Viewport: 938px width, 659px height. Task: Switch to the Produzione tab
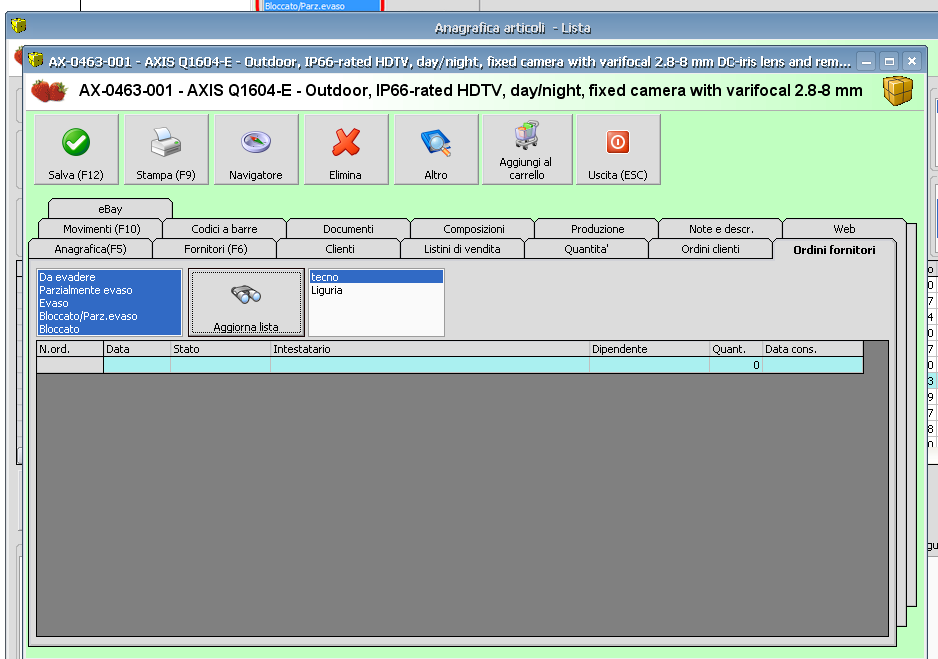pos(597,229)
